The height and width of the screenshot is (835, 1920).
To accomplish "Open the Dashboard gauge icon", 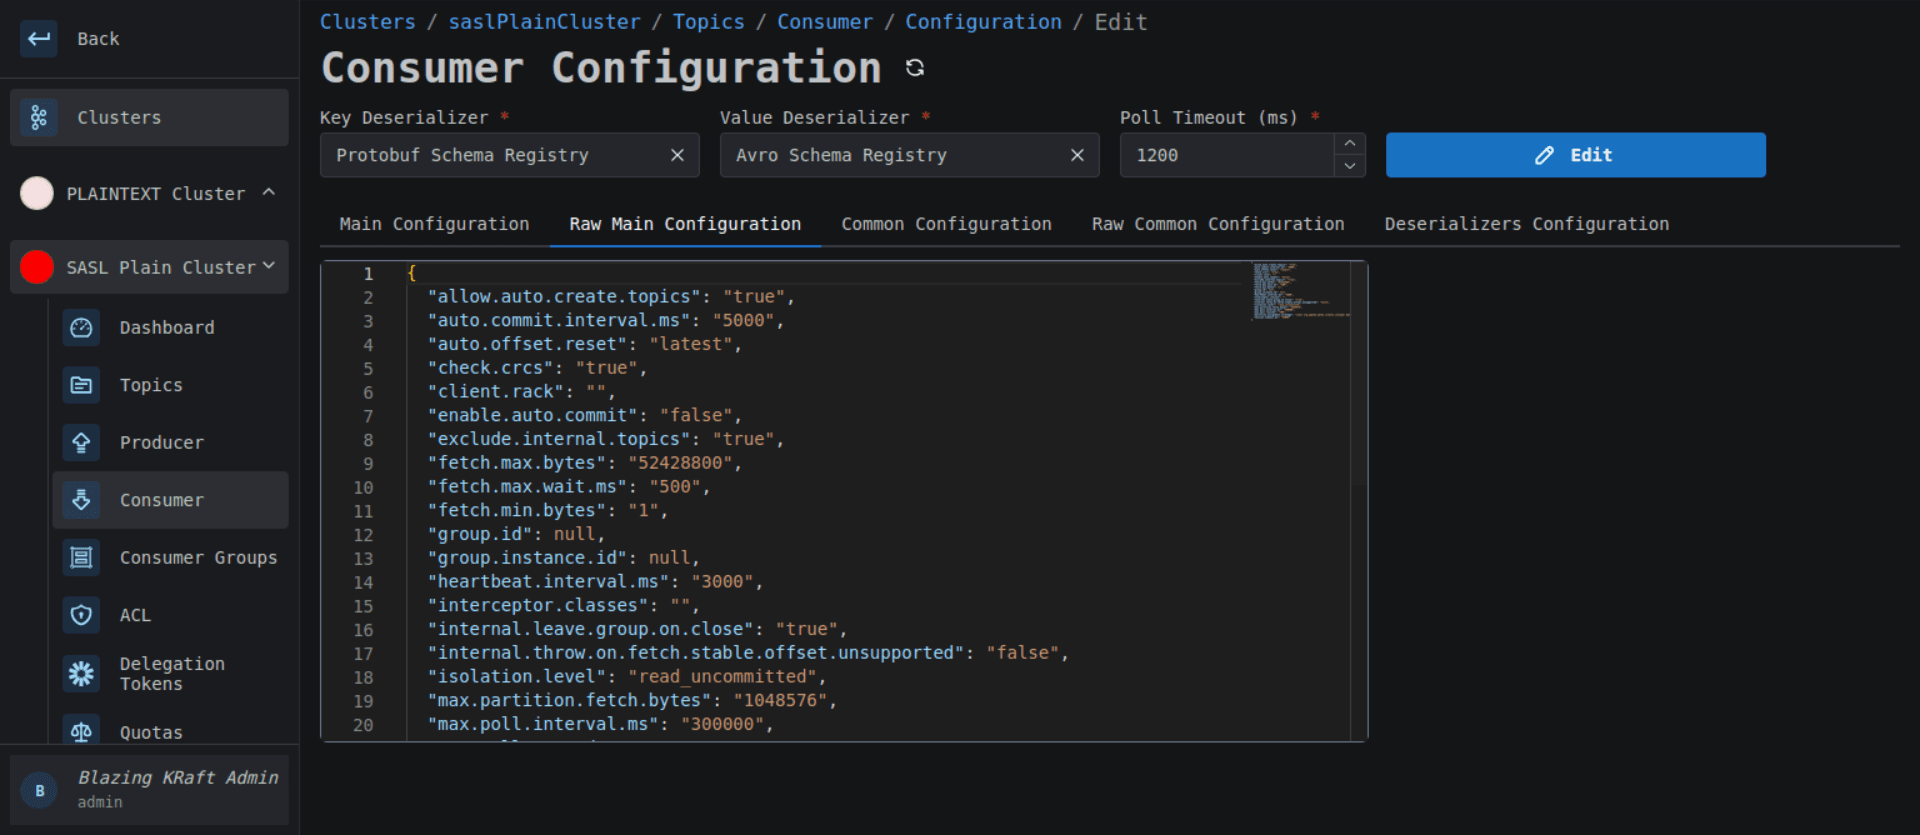I will [81, 328].
